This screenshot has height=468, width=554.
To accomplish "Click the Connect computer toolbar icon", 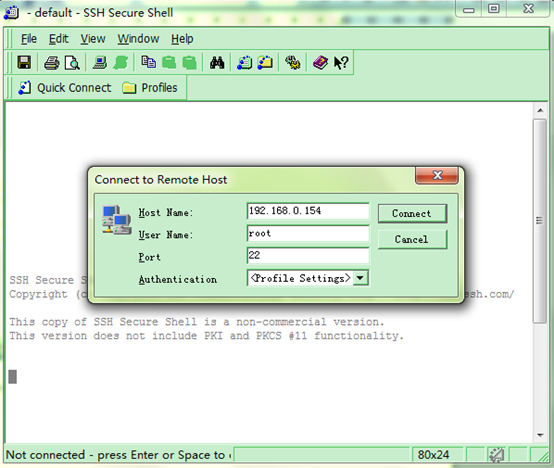I will (x=100, y=63).
